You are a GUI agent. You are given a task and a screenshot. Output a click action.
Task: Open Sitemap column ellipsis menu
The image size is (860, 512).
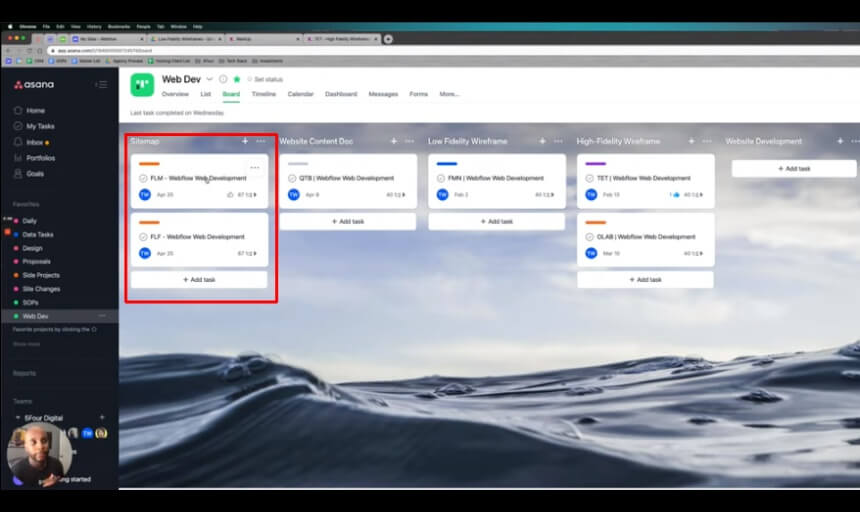(x=261, y=141)
